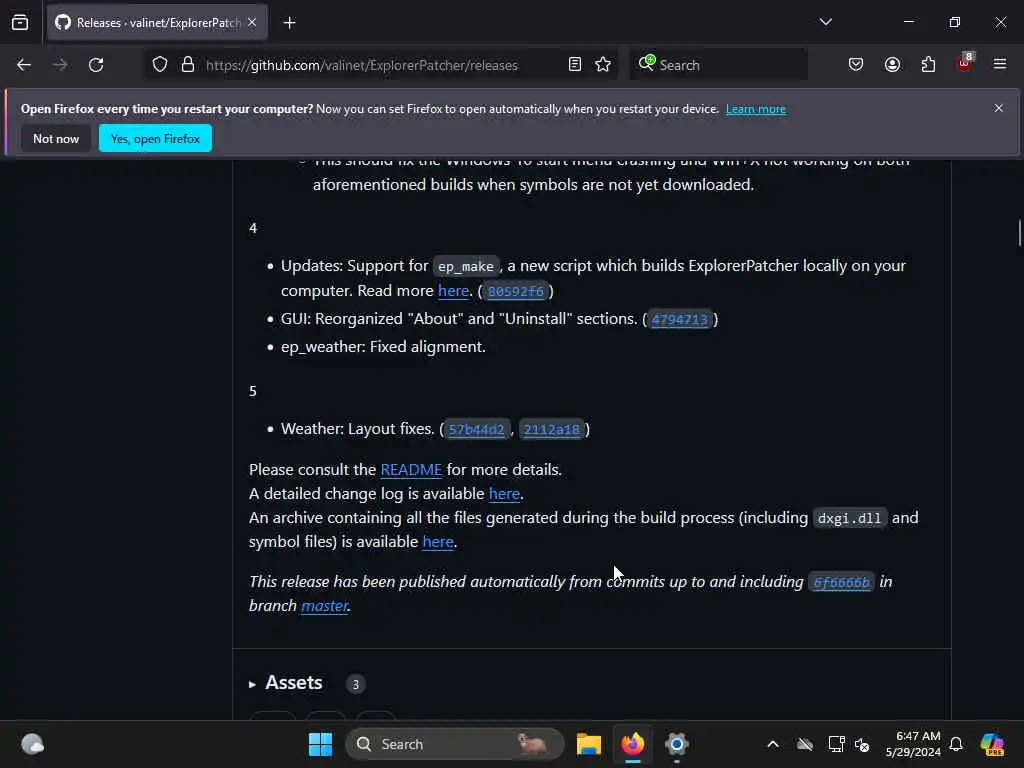
Task: Open the network display tray icon
Action: 836,744
